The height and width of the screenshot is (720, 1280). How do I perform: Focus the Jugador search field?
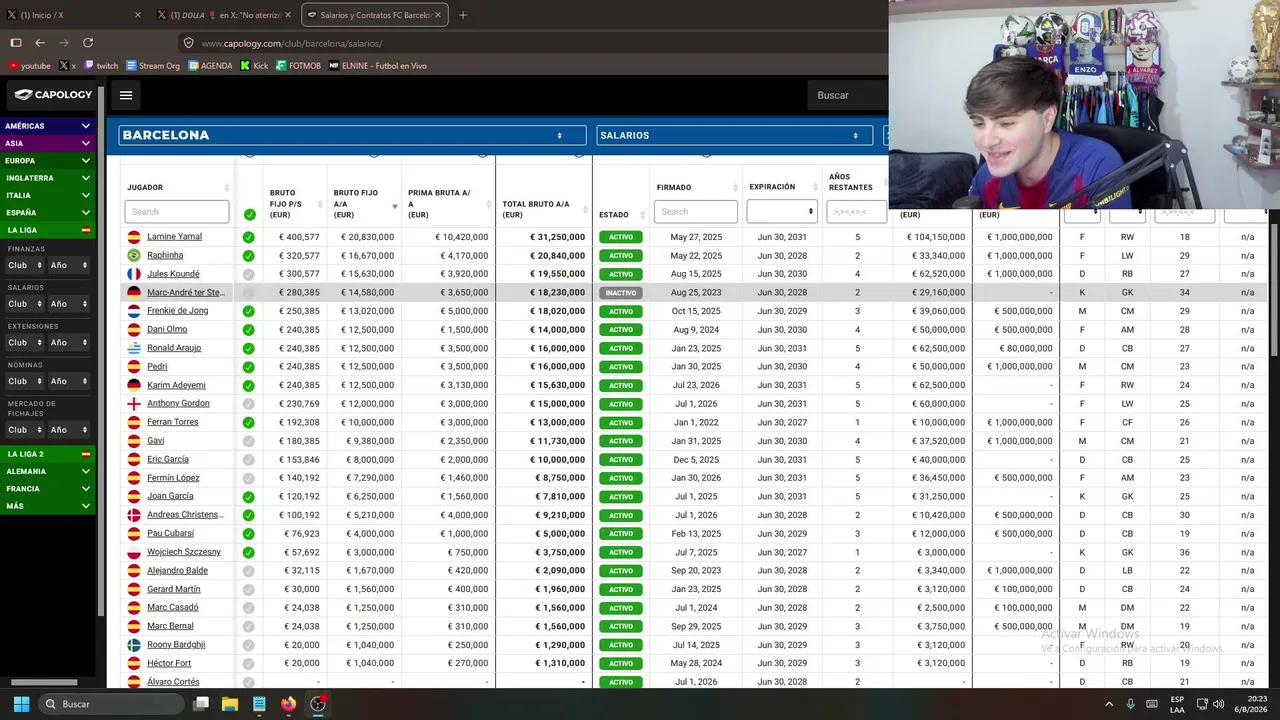pos(177,212)
